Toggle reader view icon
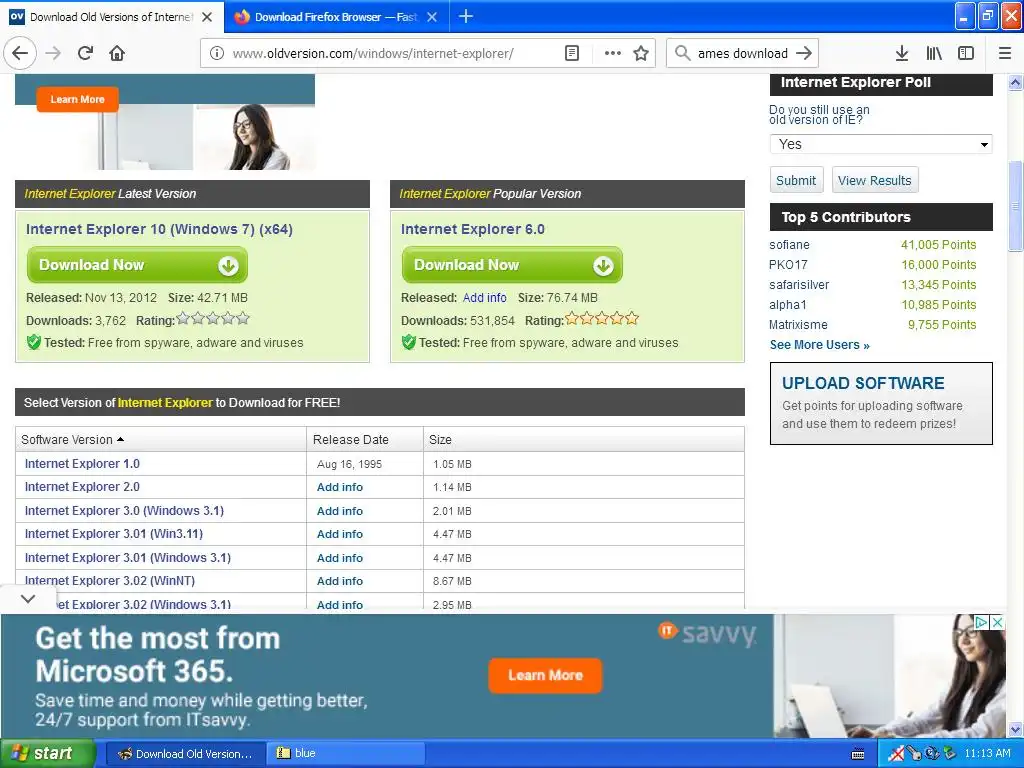The height and width of the screenshot is (768, 1024). click(x=571, y=54)
